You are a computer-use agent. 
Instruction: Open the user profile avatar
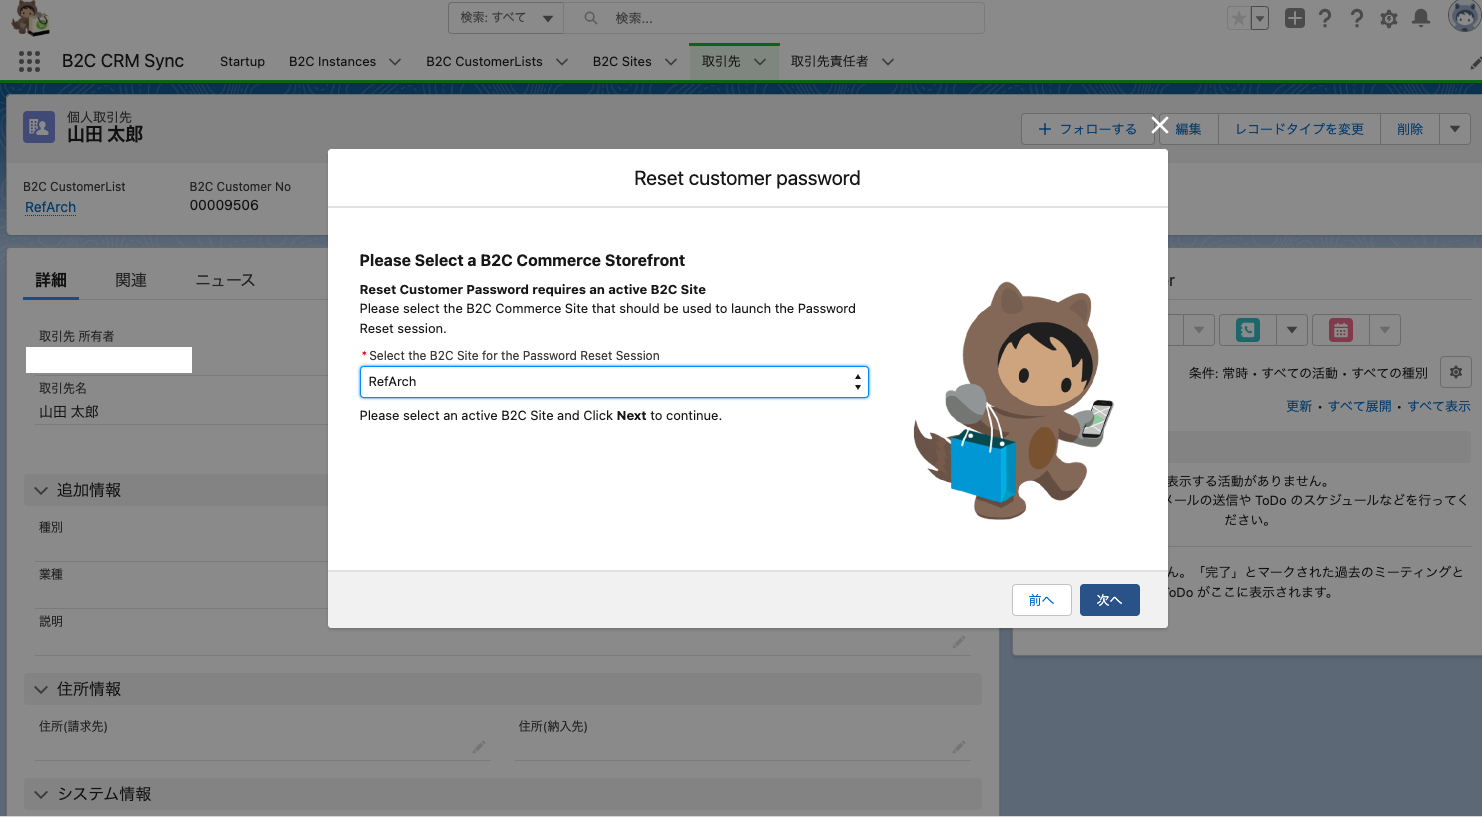coord(1464,17)
